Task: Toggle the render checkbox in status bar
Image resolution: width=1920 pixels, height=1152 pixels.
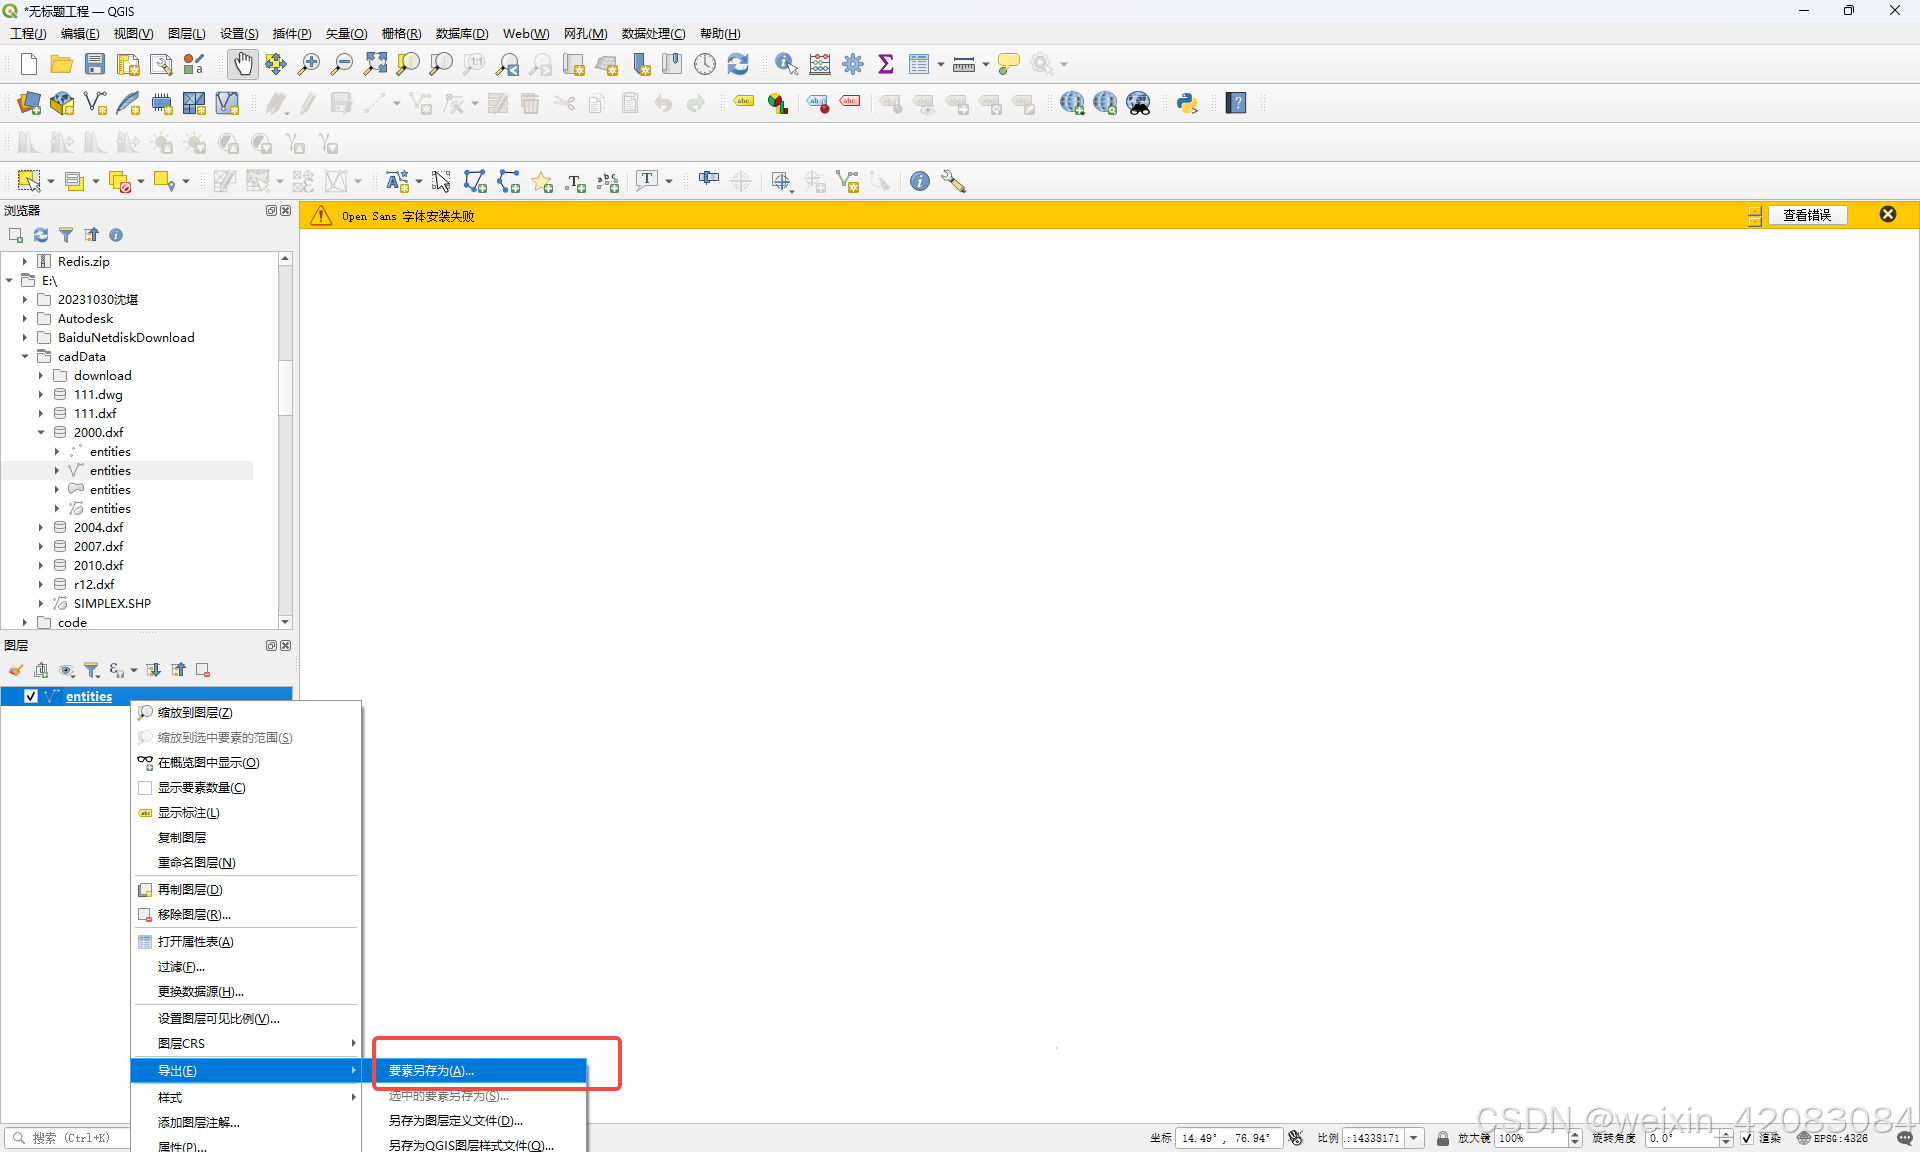Action: click(1747, 1138)
